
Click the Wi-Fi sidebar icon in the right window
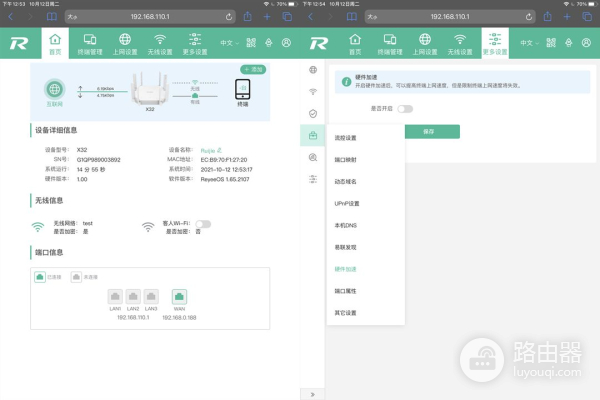point(313,91)
